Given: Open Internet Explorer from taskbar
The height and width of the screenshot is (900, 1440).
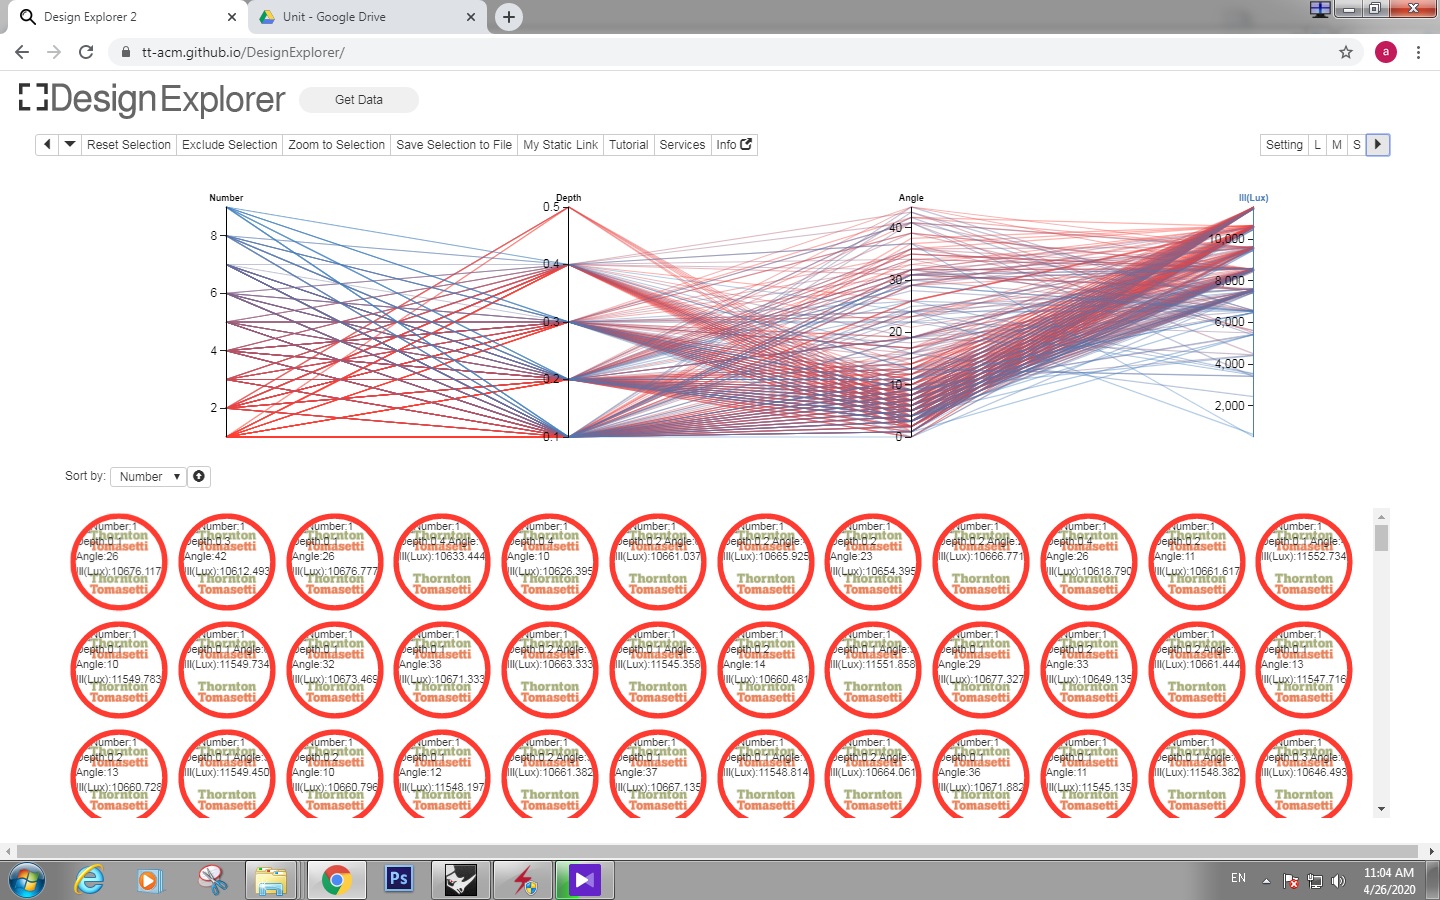Looking at the screenshot, I should pyautogui.click(x=90, y=880).
